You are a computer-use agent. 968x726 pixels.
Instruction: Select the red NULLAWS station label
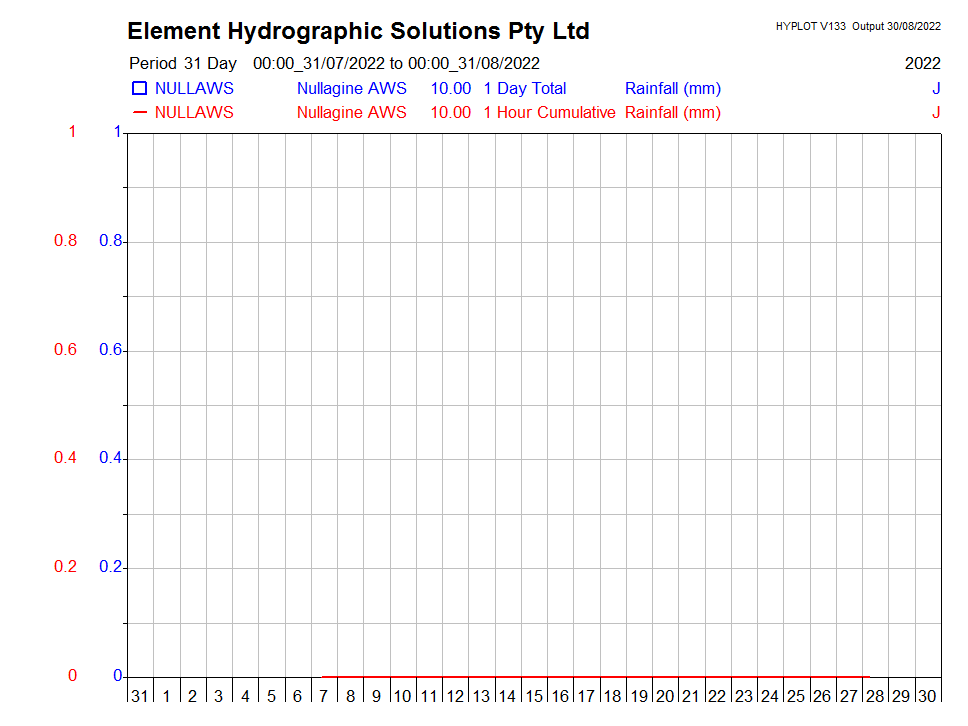(x=194, y=113)
